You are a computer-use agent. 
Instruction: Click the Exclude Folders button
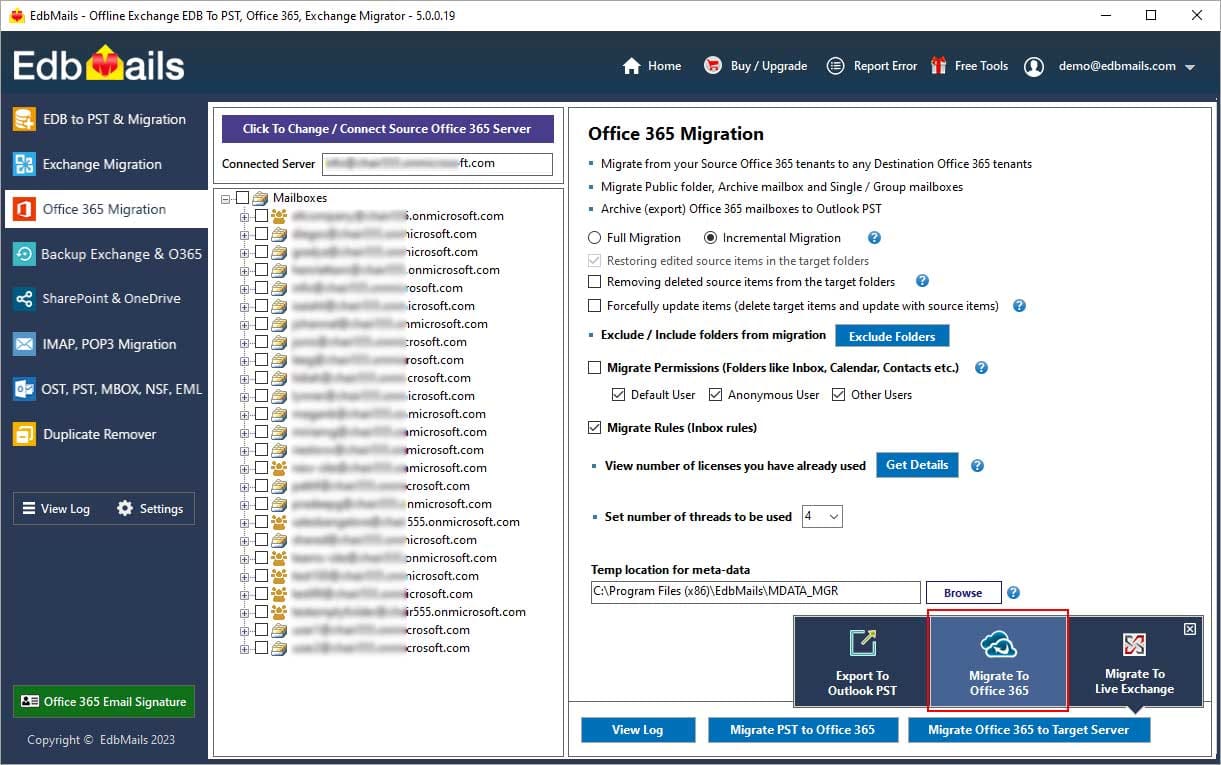[892, 336]
